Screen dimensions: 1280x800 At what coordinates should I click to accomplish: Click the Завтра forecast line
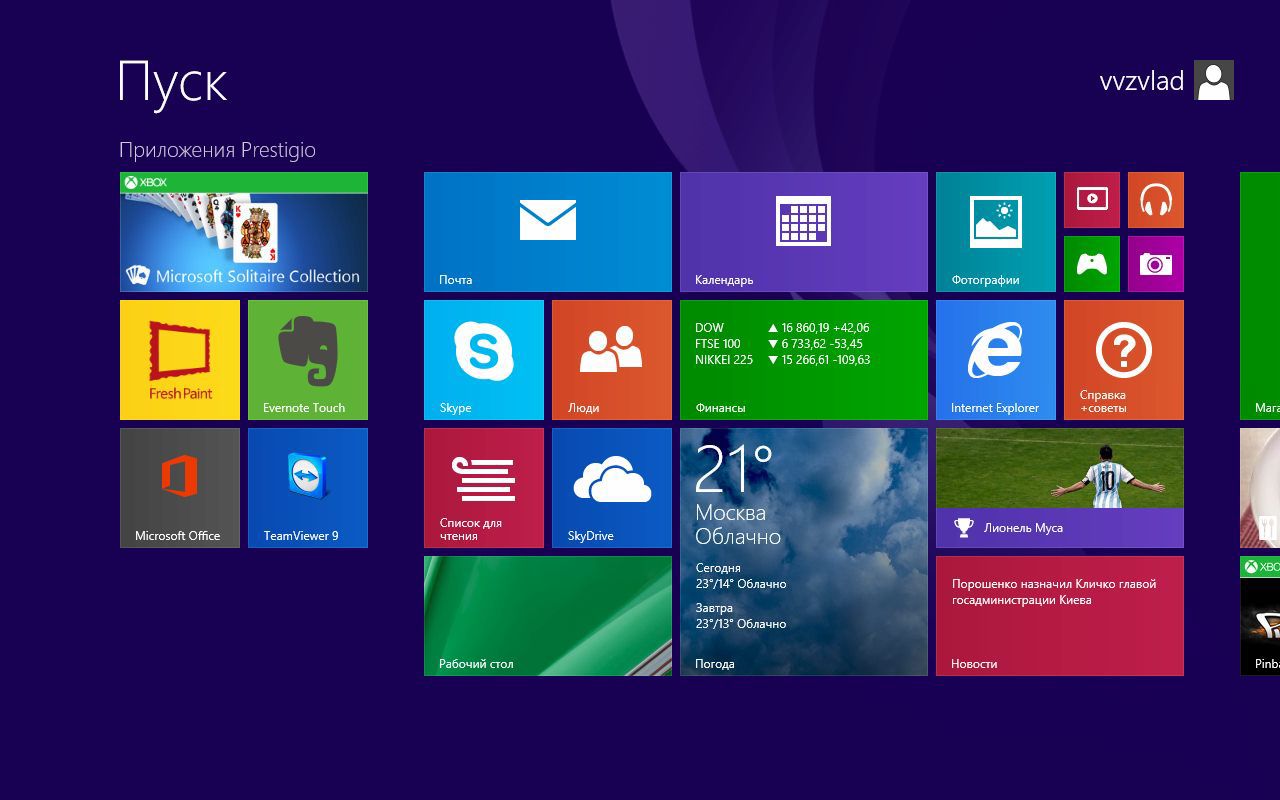741,616
